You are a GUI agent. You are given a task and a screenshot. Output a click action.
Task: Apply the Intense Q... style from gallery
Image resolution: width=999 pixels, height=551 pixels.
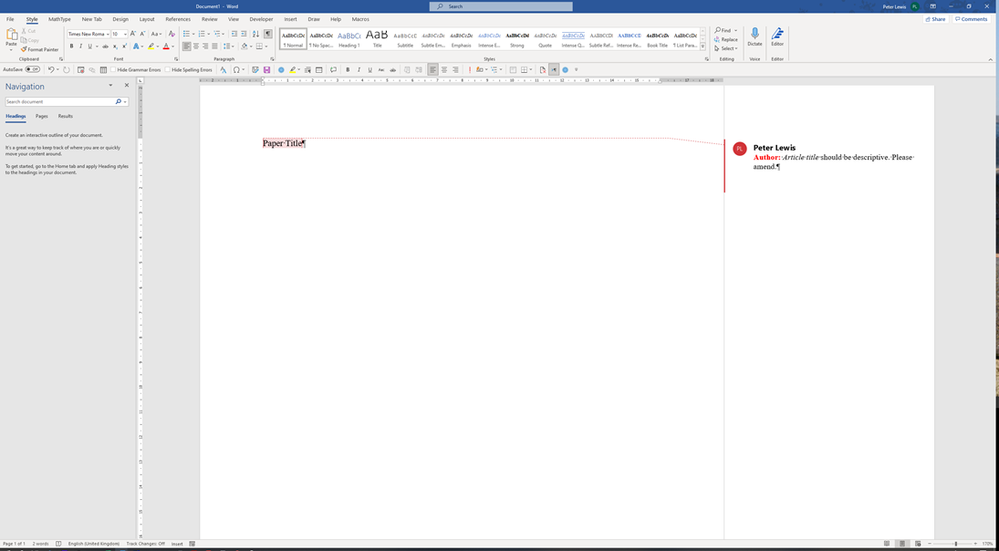pyautogui.click(x=573, y=39)
